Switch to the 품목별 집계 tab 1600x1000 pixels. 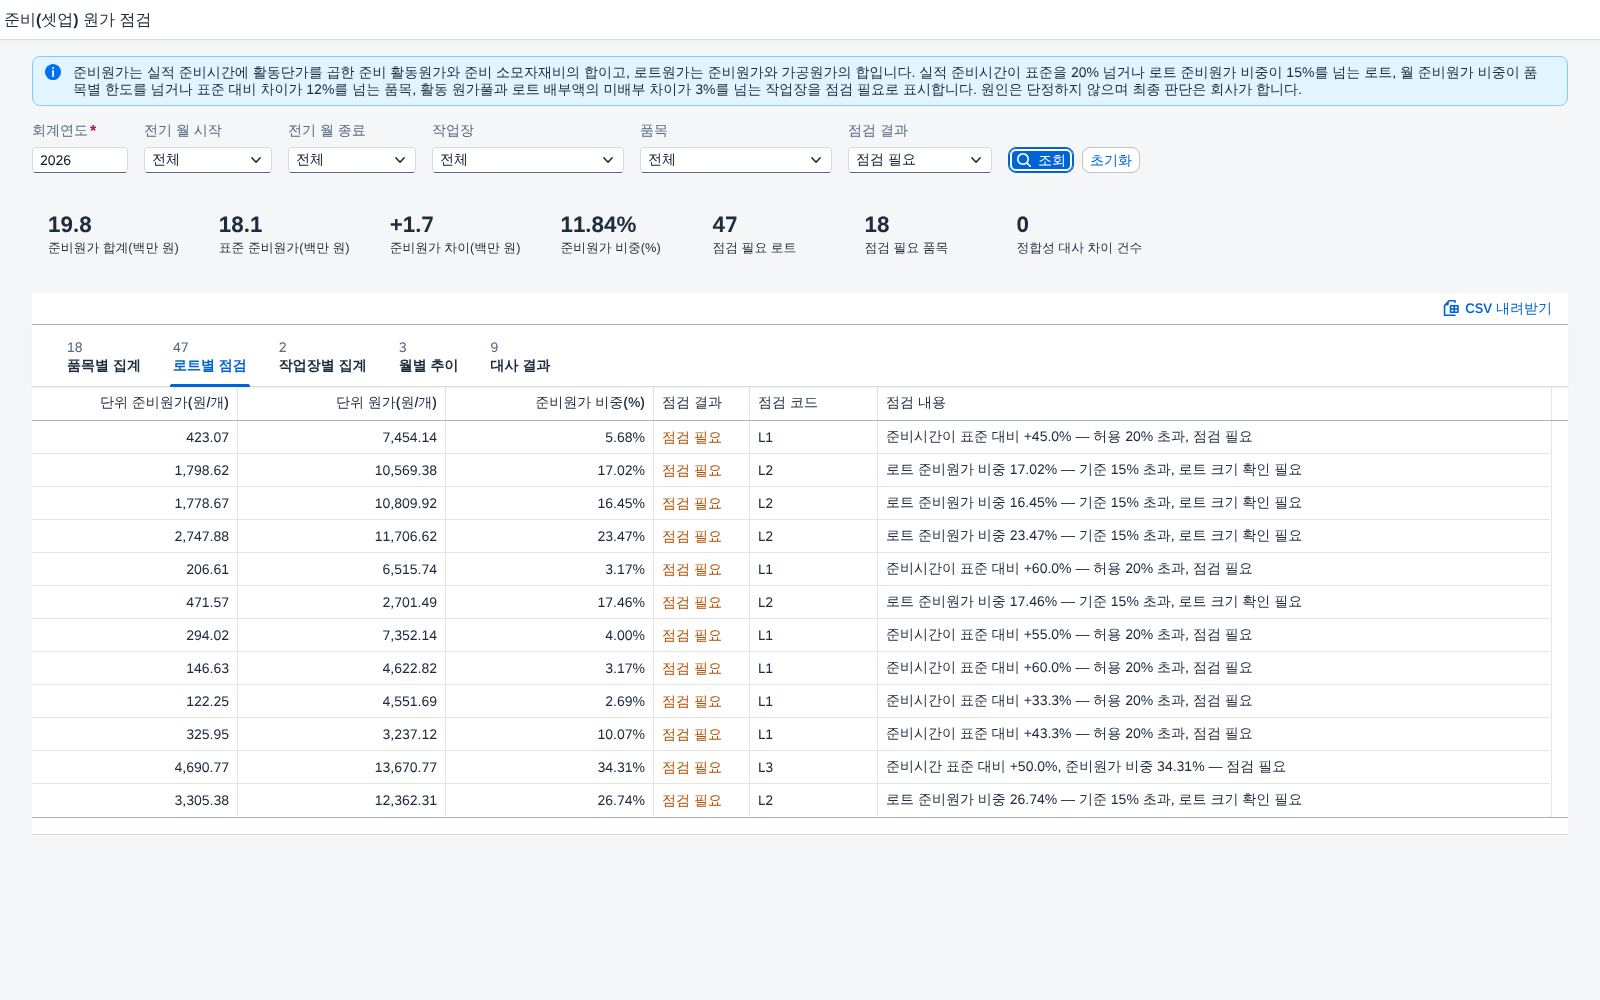pyautogui.click(x=103, y=357)
